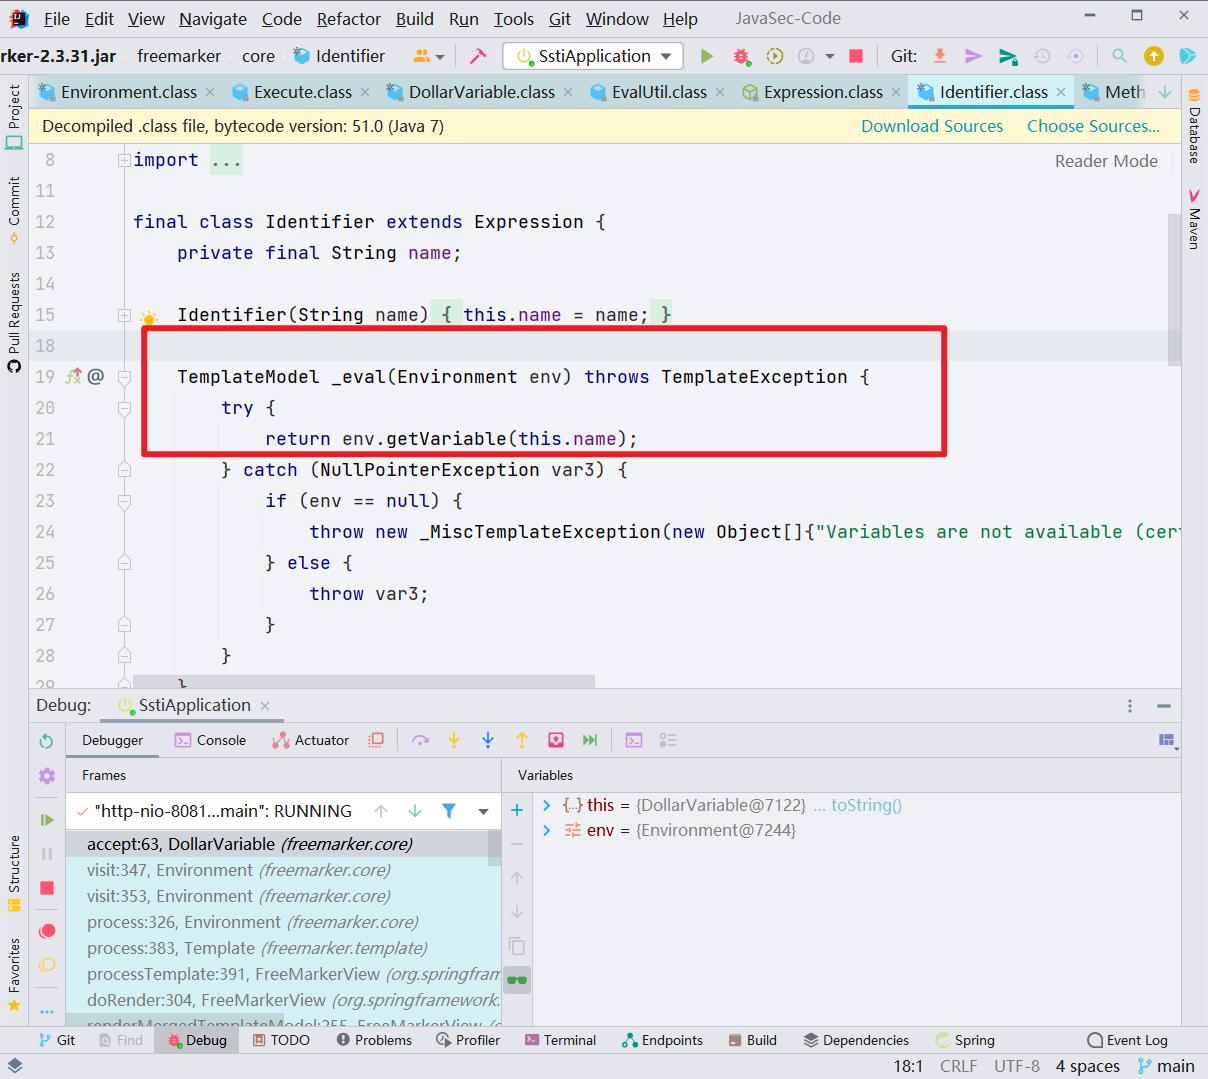
Task: Click the Step Into icon in debugger toolbar
Action: (454, 740)
